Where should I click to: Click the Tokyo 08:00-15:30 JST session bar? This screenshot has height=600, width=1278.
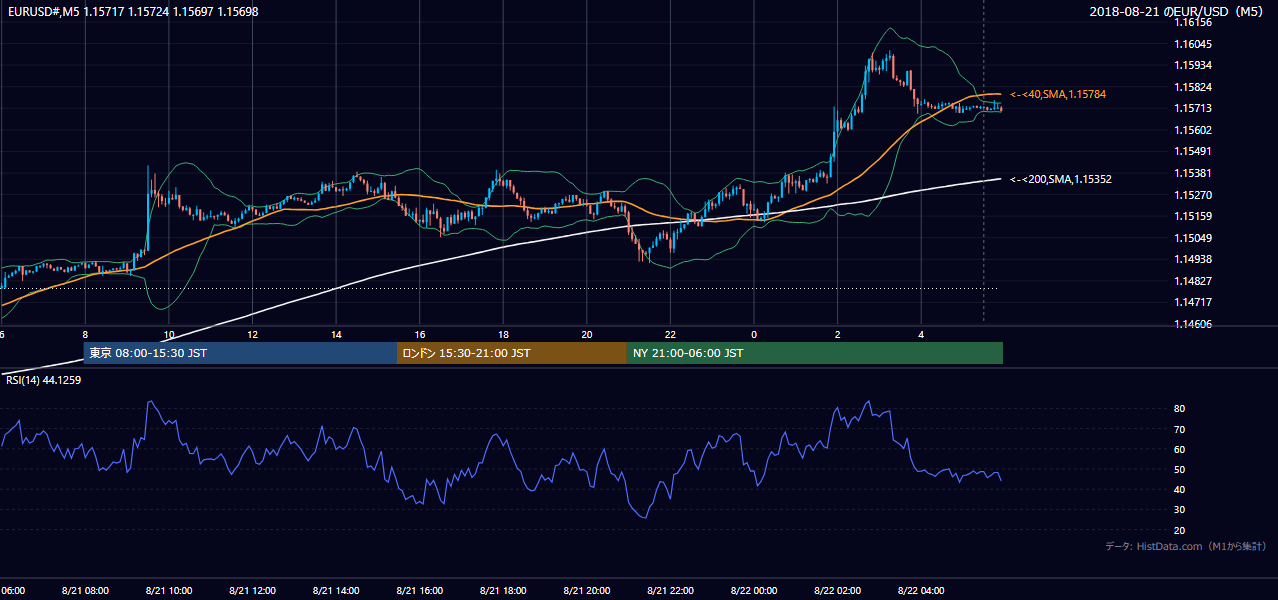240,353
